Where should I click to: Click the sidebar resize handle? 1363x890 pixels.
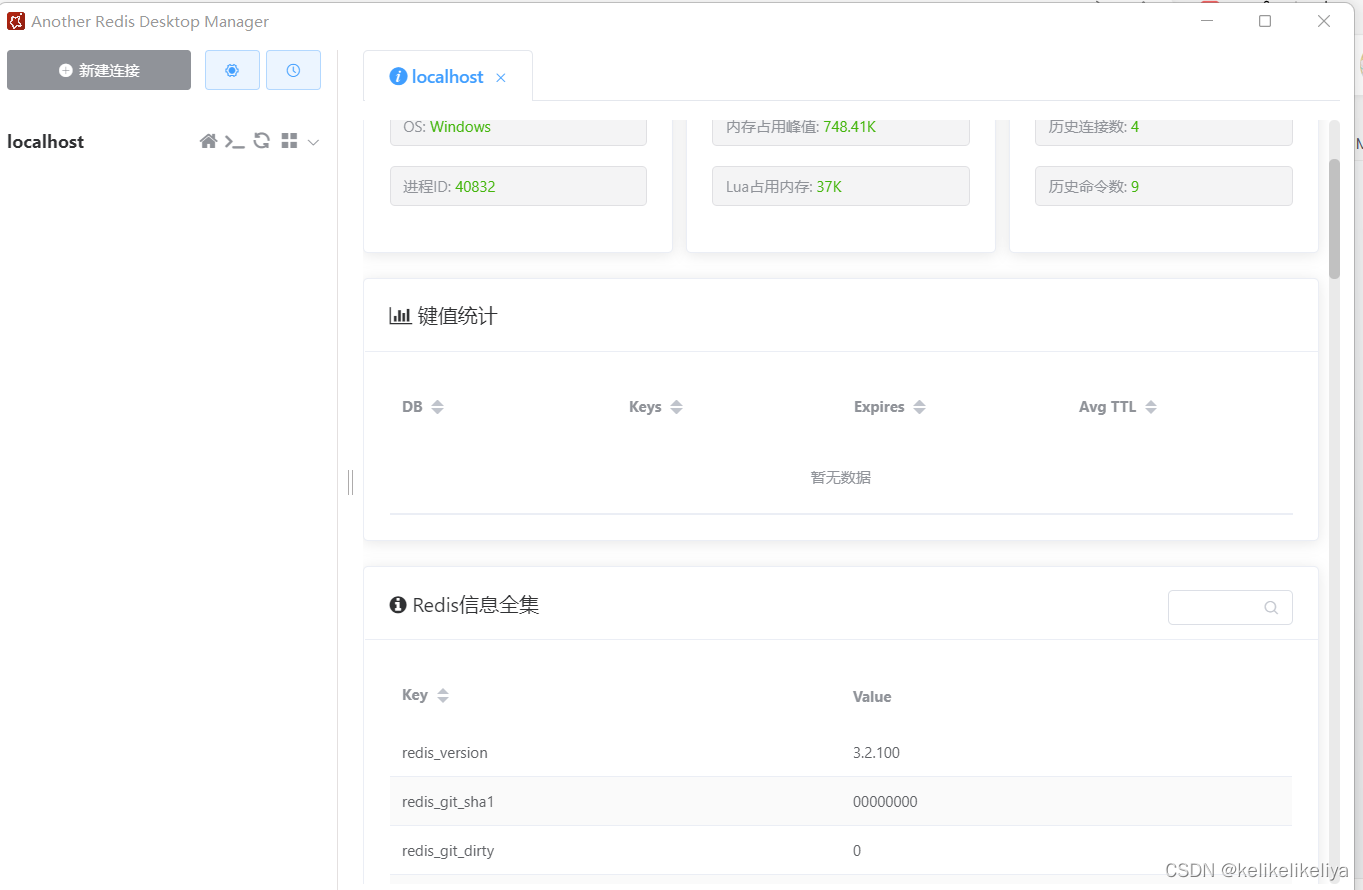[350, 482]
